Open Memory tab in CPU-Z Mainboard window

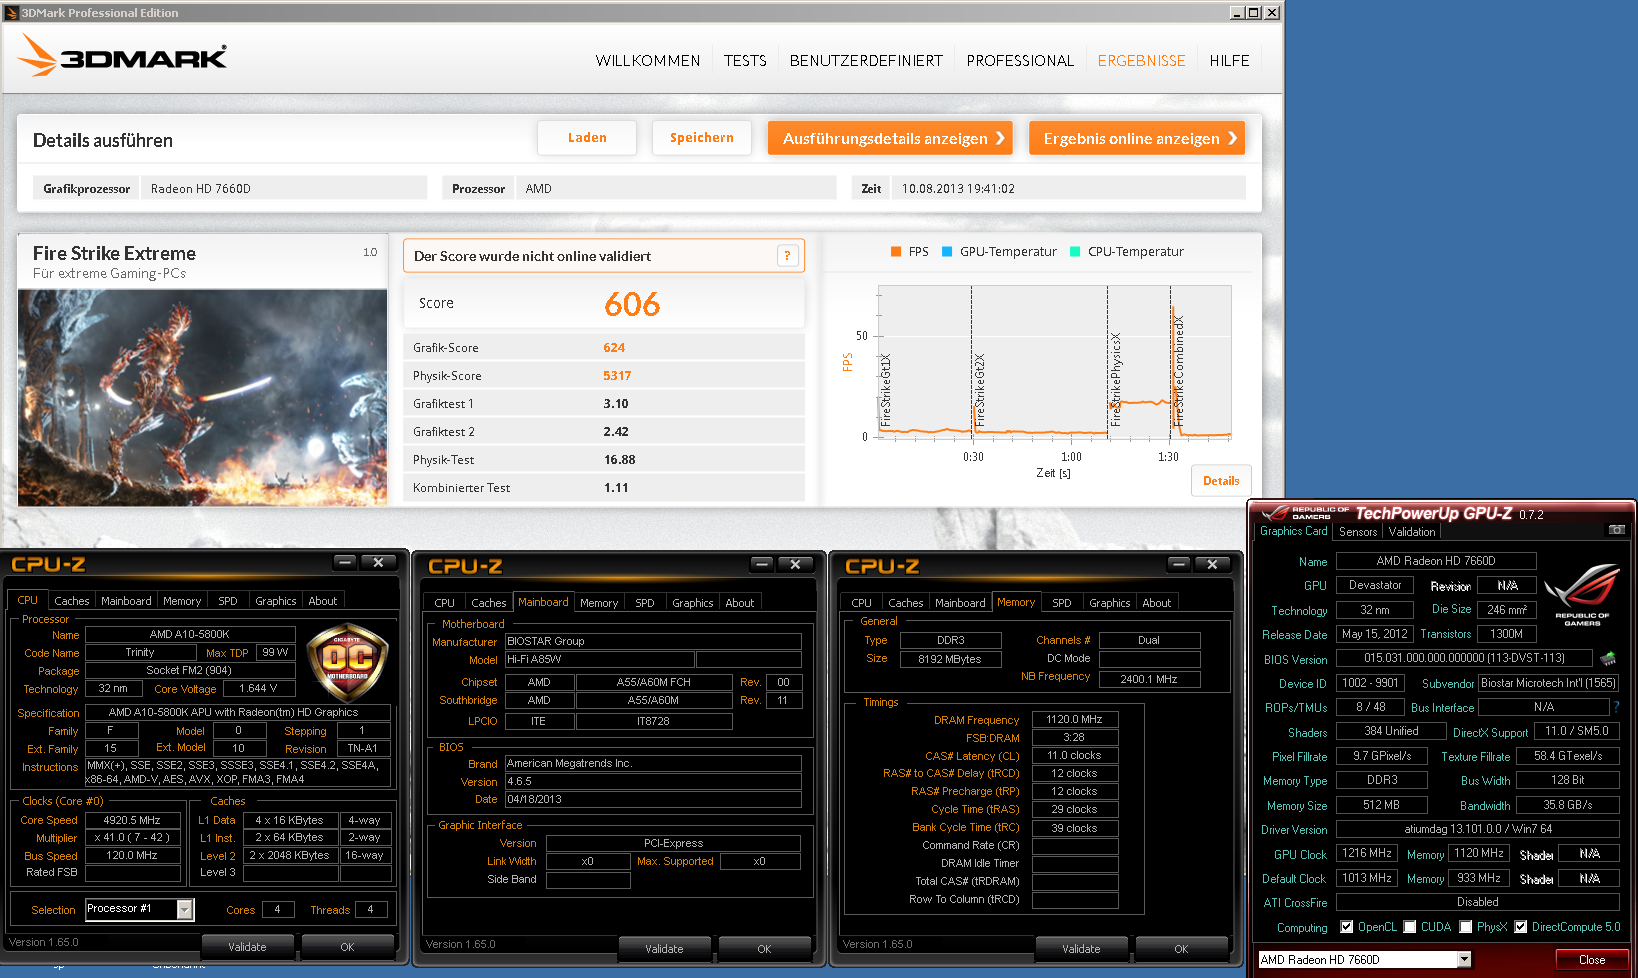click(x=599, y=603)
